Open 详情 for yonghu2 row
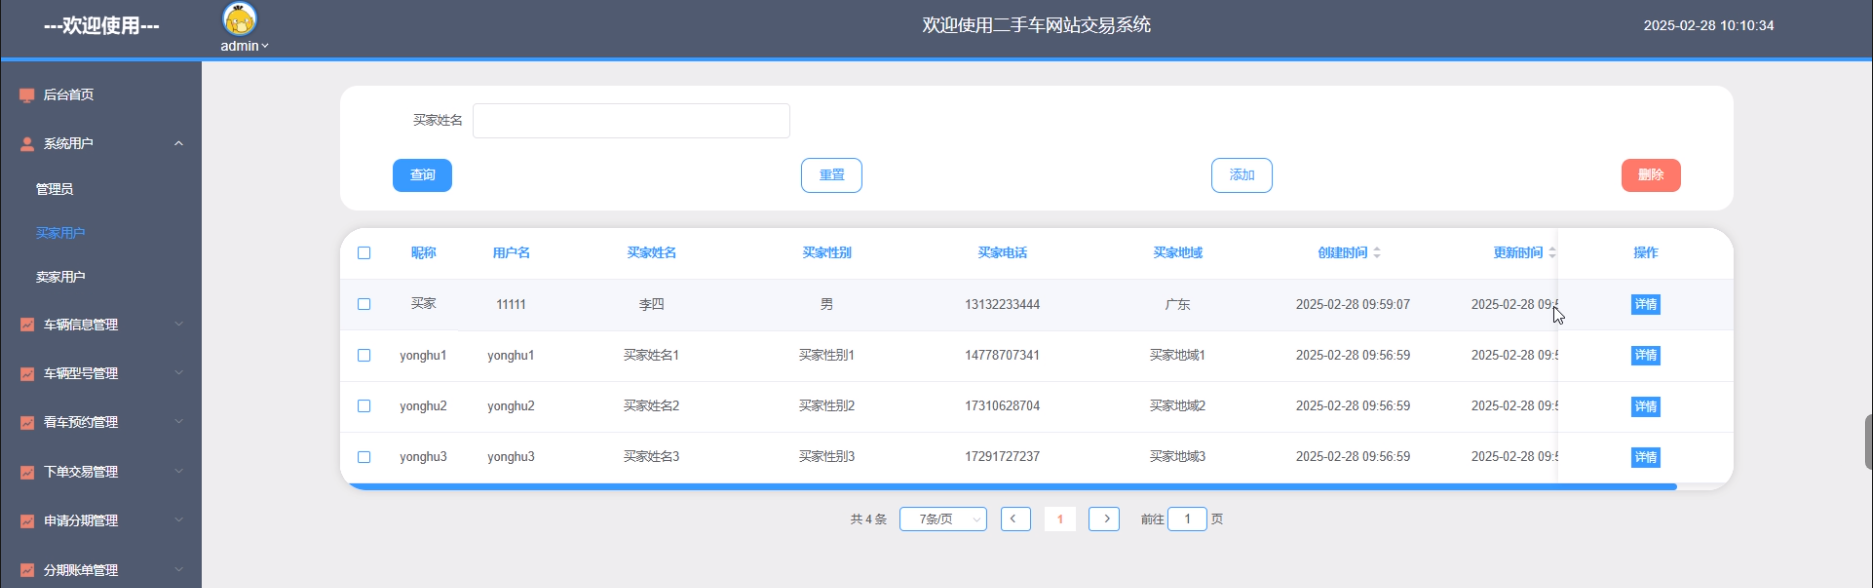The image size is (1873, 588). click(1645, 406)
